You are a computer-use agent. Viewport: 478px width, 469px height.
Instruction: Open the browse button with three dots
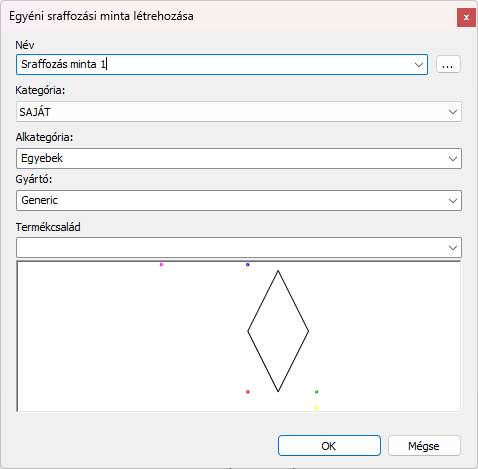[x=448, y=64]
